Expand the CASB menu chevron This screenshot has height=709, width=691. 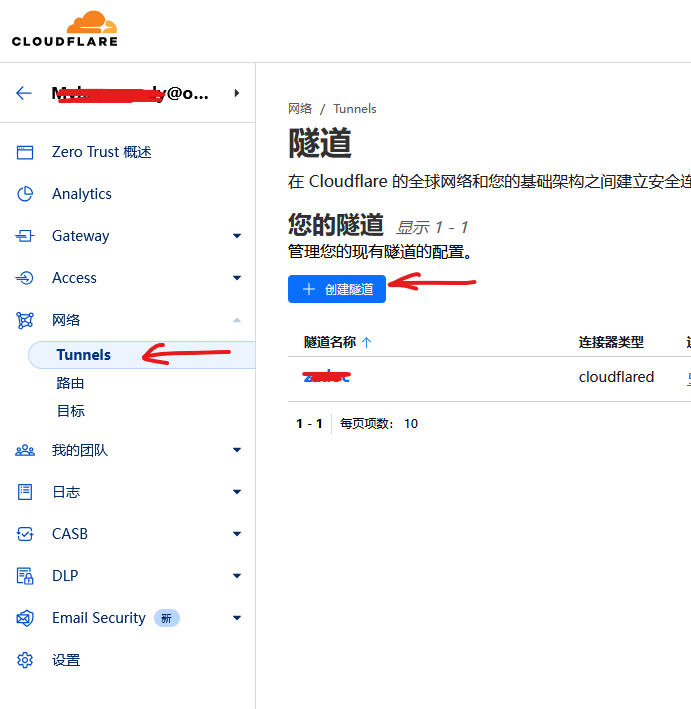(x=237, y=534)
